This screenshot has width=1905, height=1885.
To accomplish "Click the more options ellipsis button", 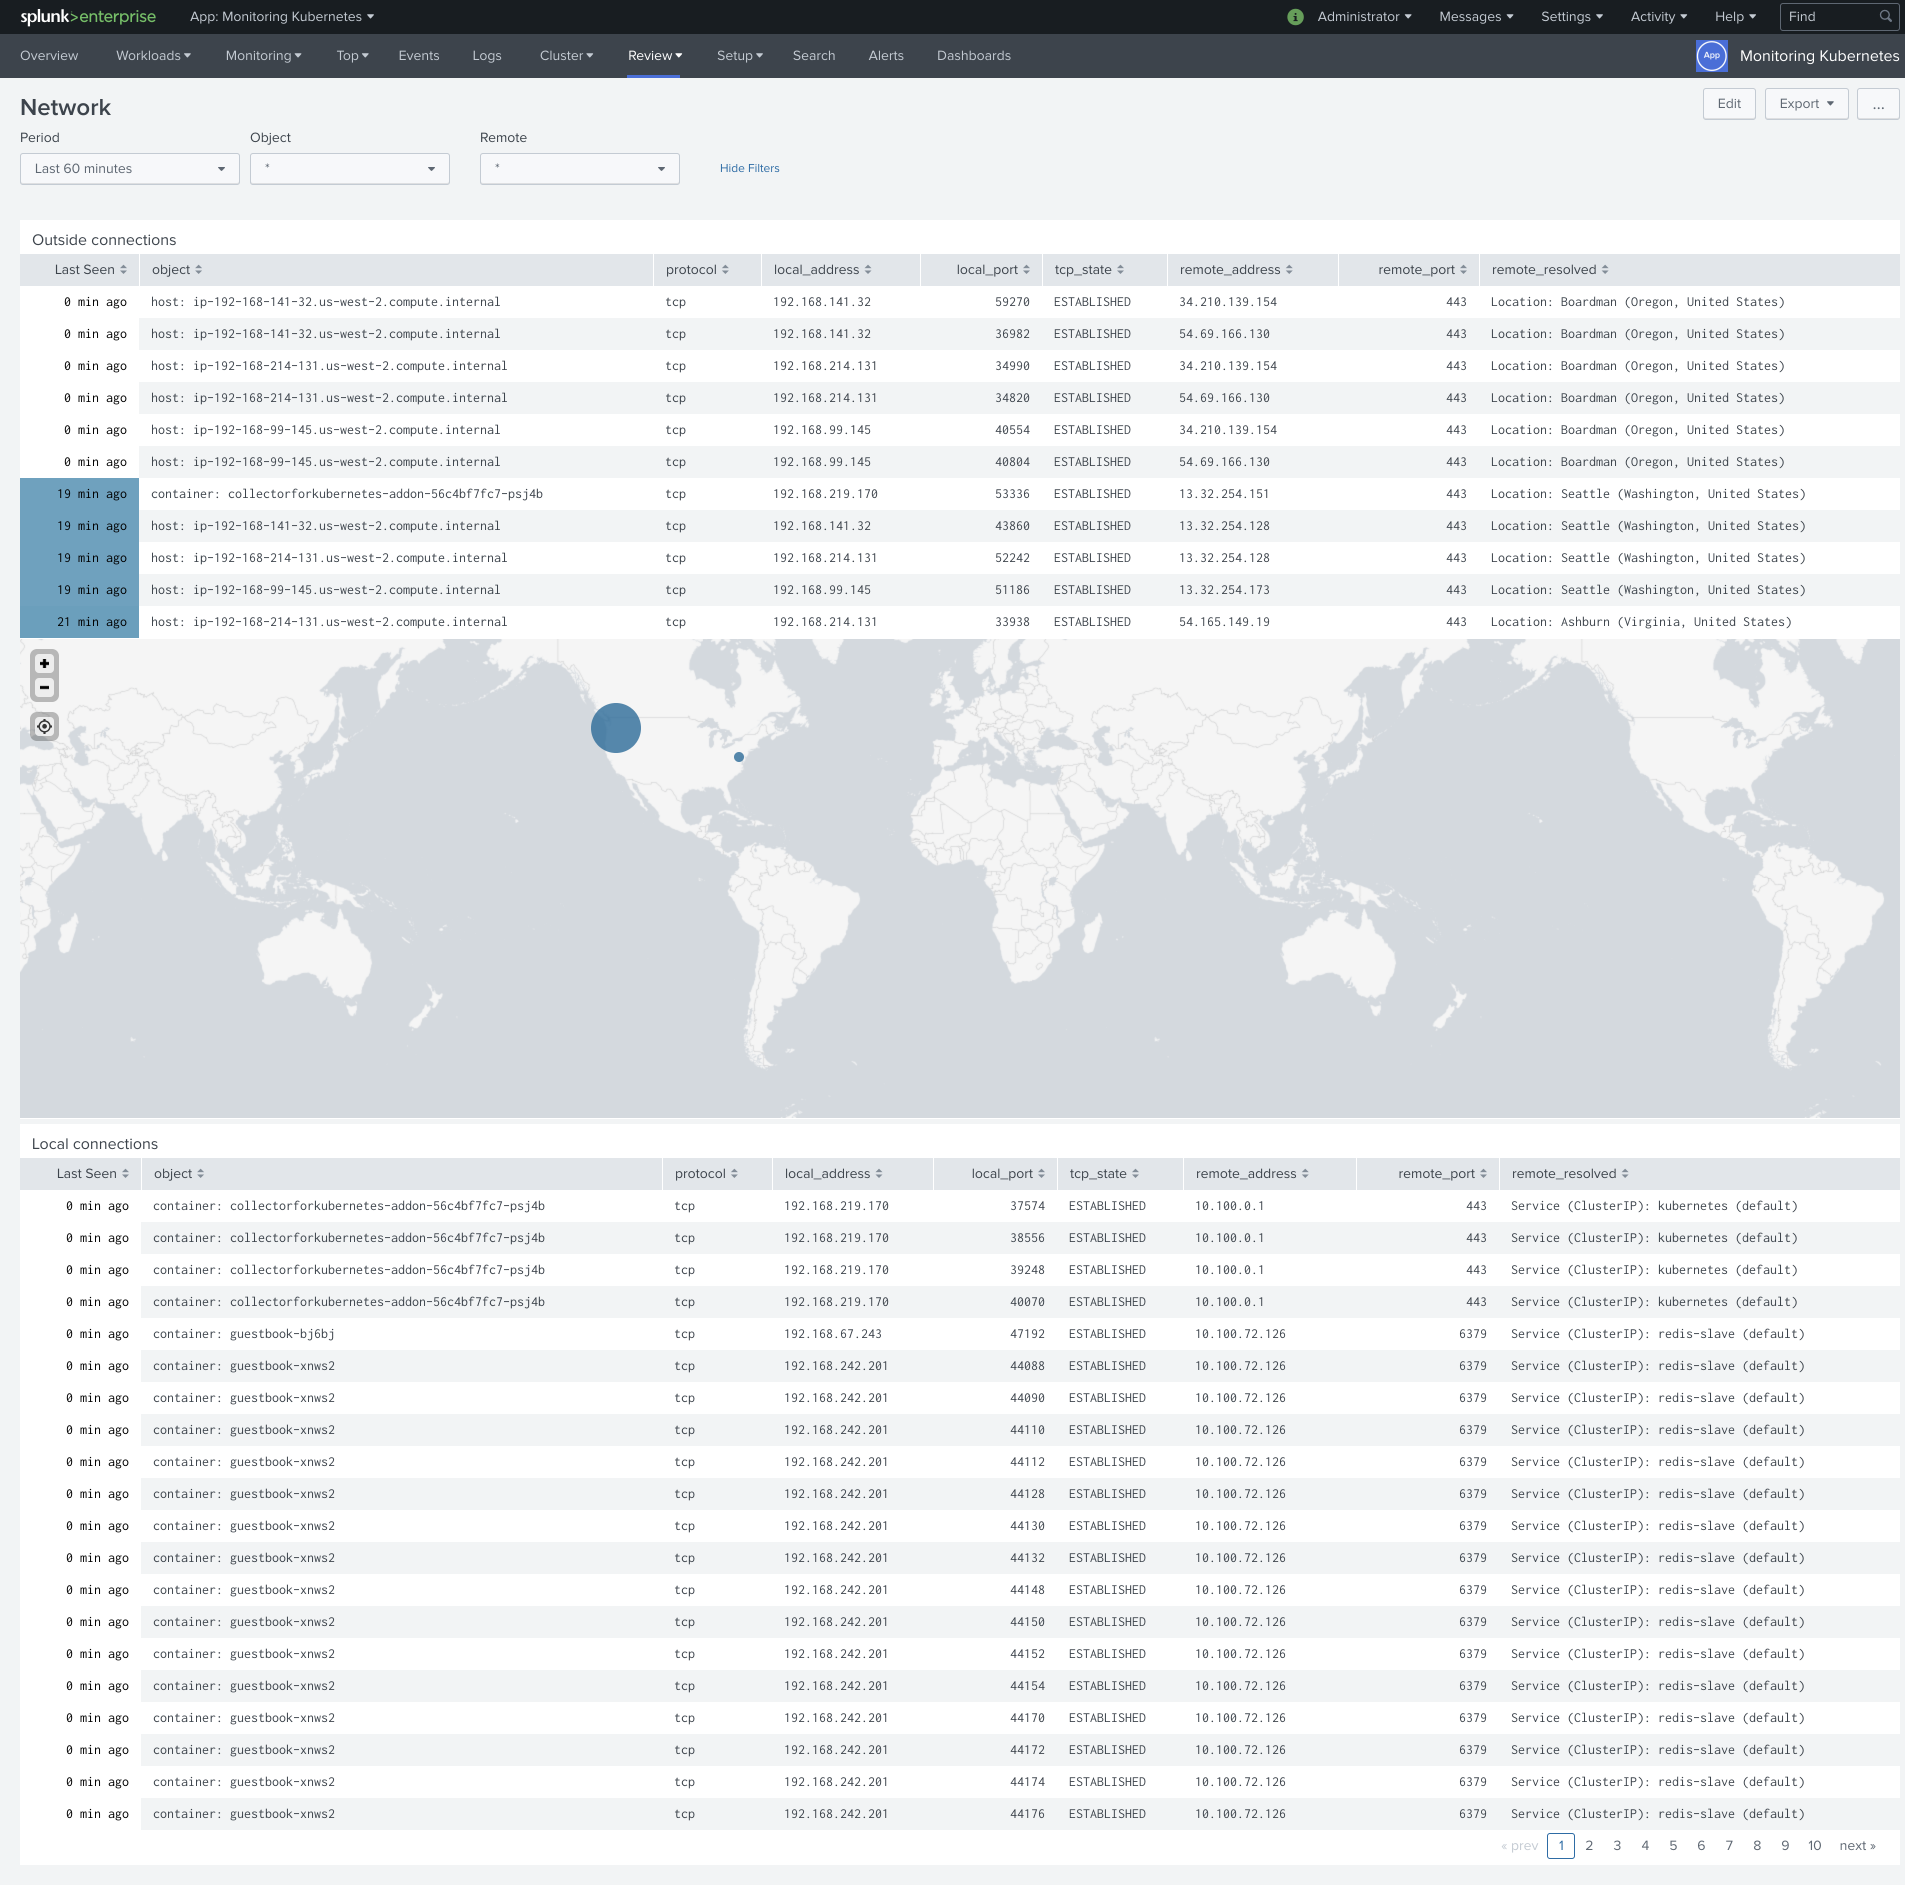I will tap(1878, 104).
